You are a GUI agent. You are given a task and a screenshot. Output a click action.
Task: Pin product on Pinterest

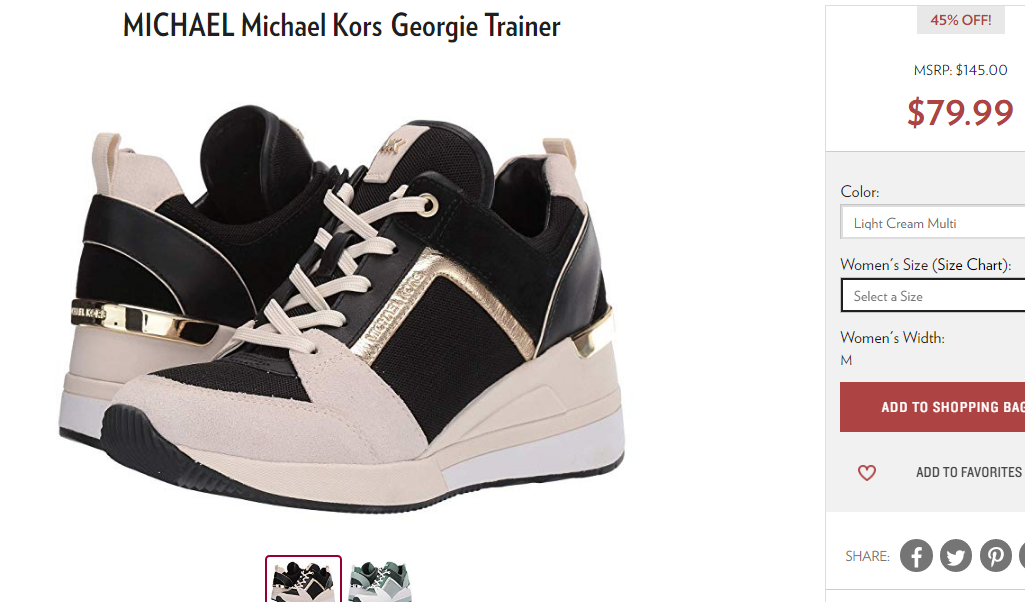coord(996,556)
